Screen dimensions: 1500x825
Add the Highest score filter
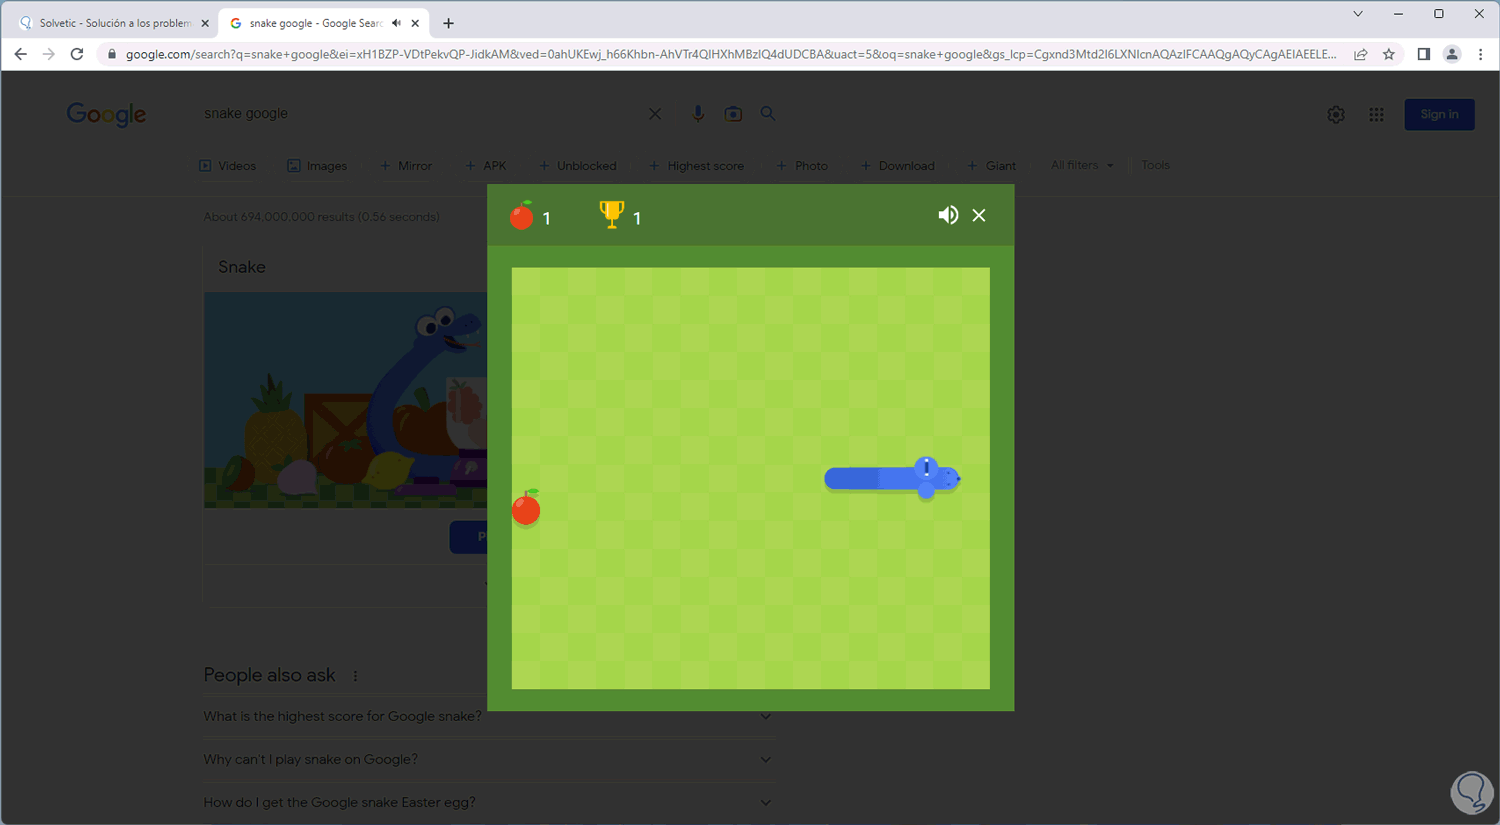696,166
